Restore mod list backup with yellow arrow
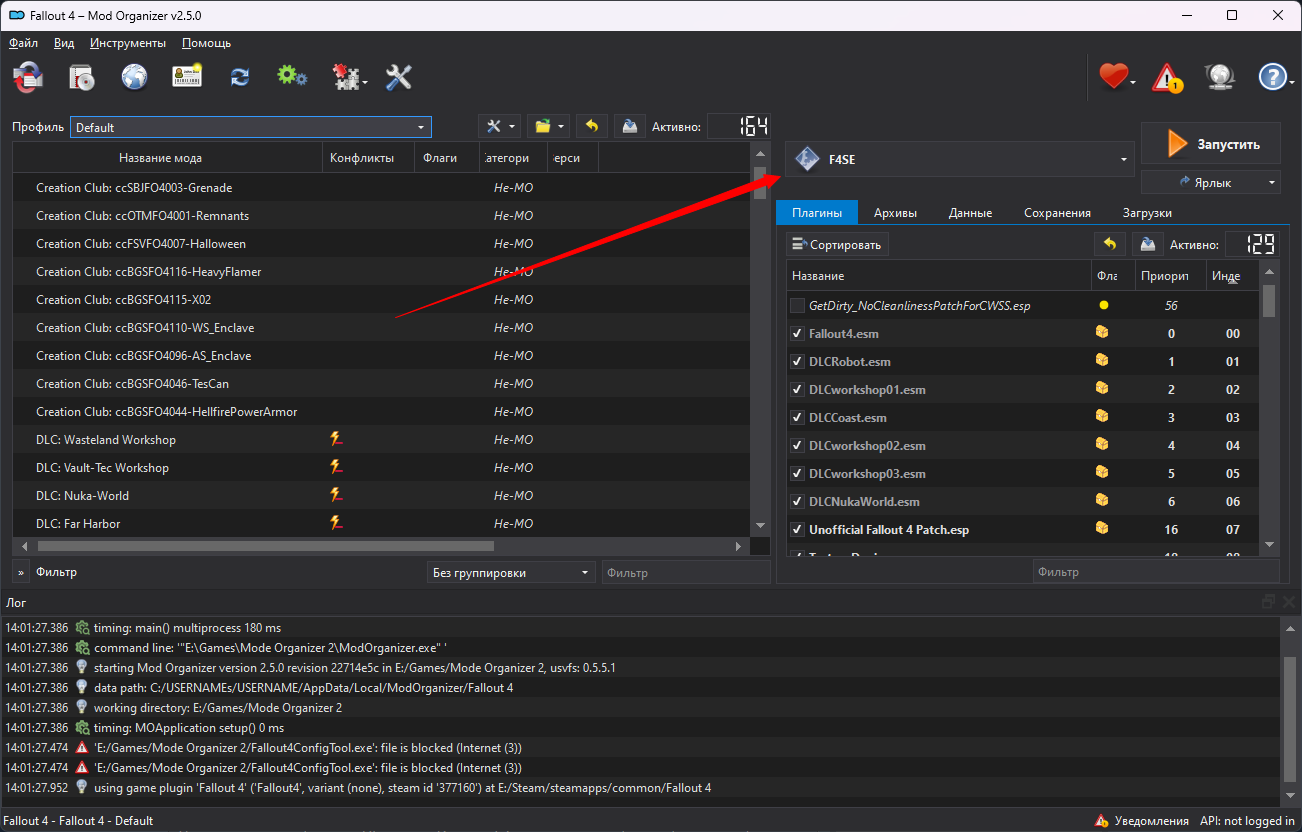The height and width of the screenshot is (832, 1302). pyautogui.click(x=591, y=126)
